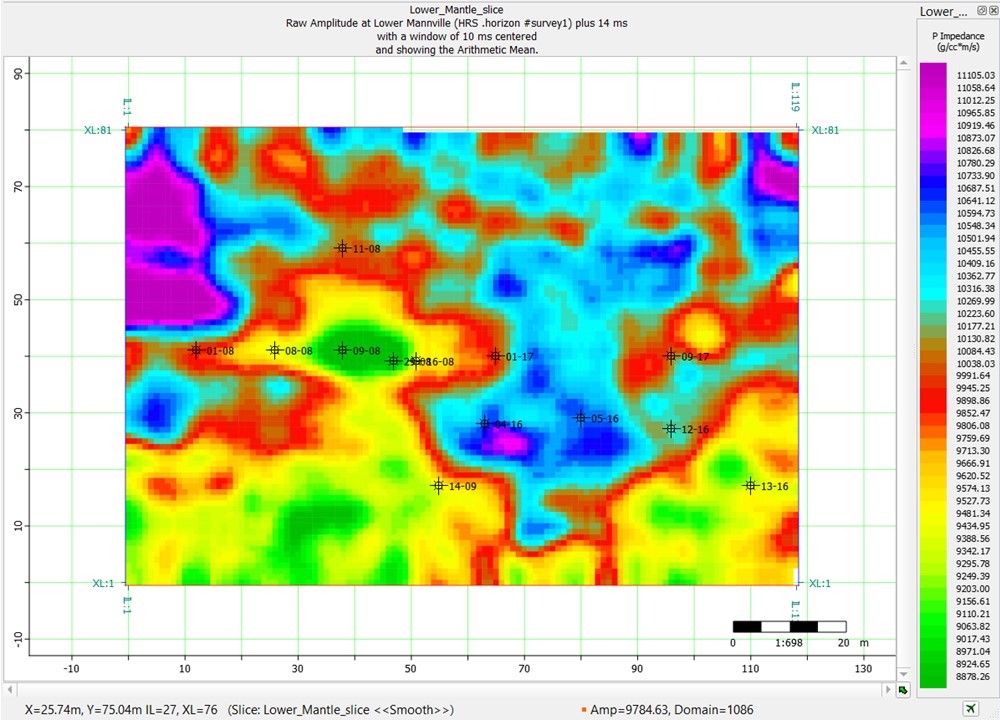Pick the red swatch beside 9898.86

click(933, 400)
